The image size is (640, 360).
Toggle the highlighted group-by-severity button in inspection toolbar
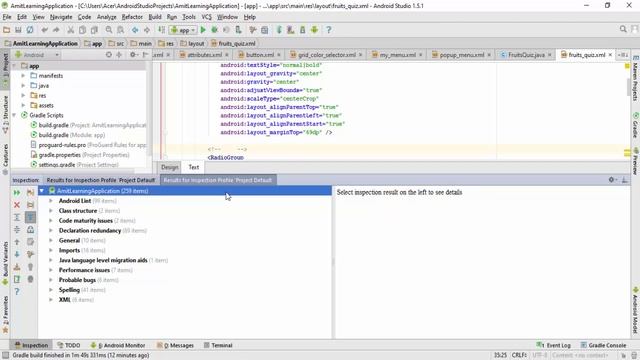(x=30, y=218)
